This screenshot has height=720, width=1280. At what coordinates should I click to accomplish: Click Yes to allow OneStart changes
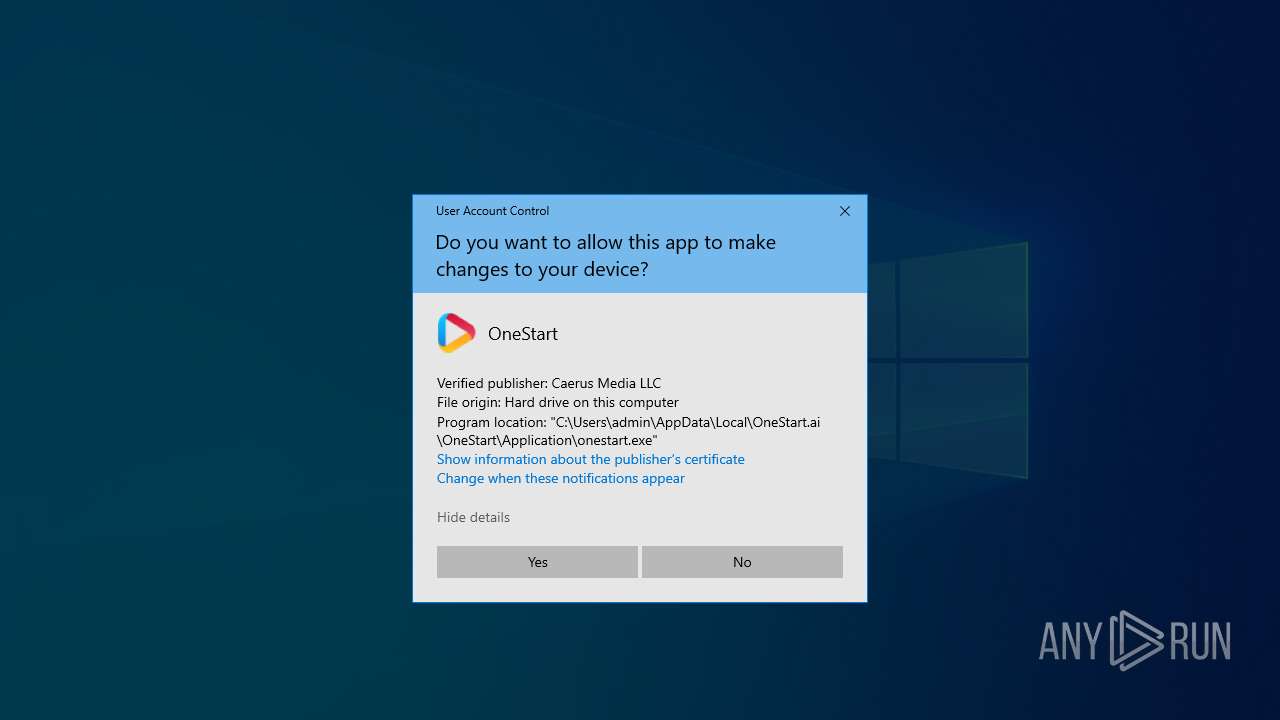[537, 562]
